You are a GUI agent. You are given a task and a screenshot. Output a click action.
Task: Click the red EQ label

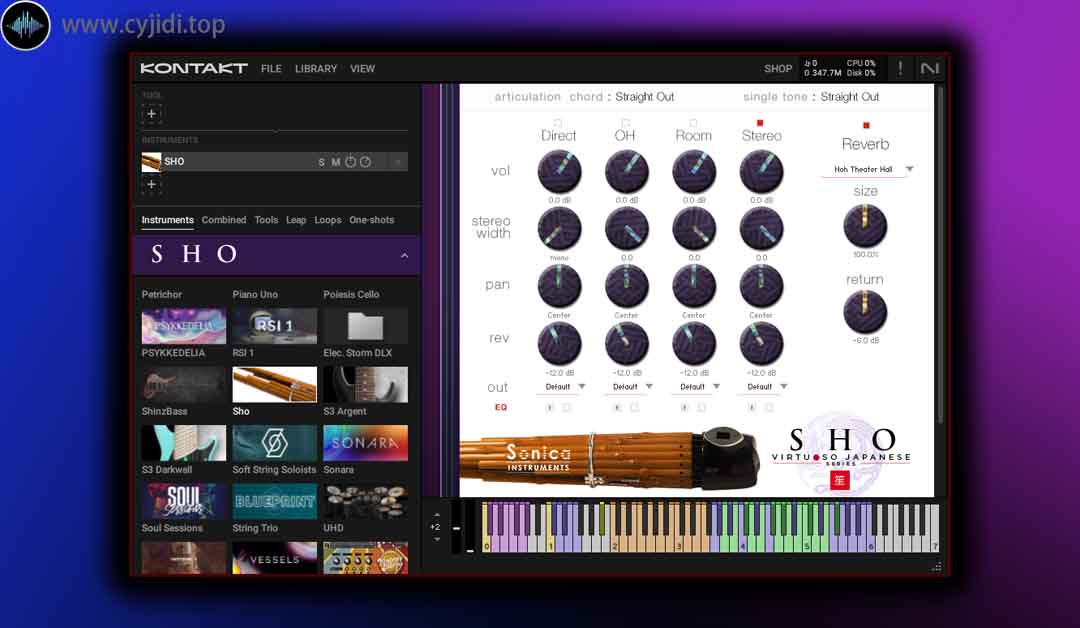(x=501, y=408)
